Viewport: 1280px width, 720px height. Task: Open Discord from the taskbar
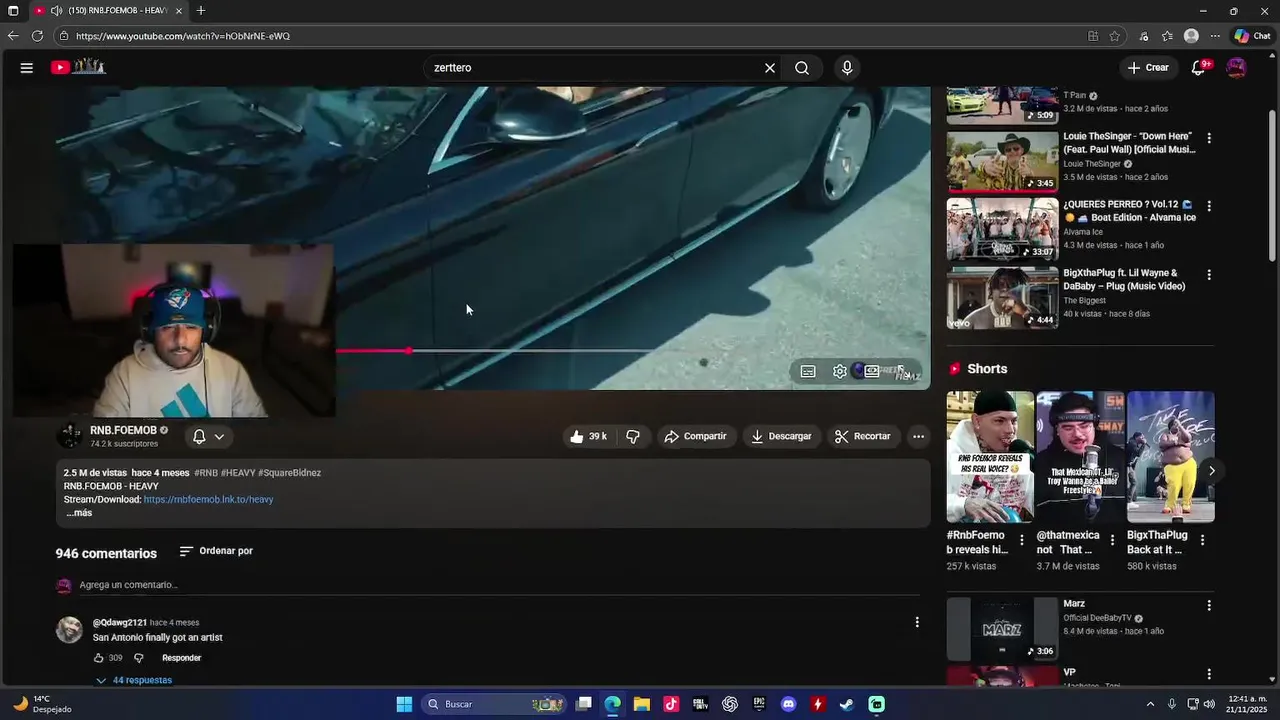[789, 704]
